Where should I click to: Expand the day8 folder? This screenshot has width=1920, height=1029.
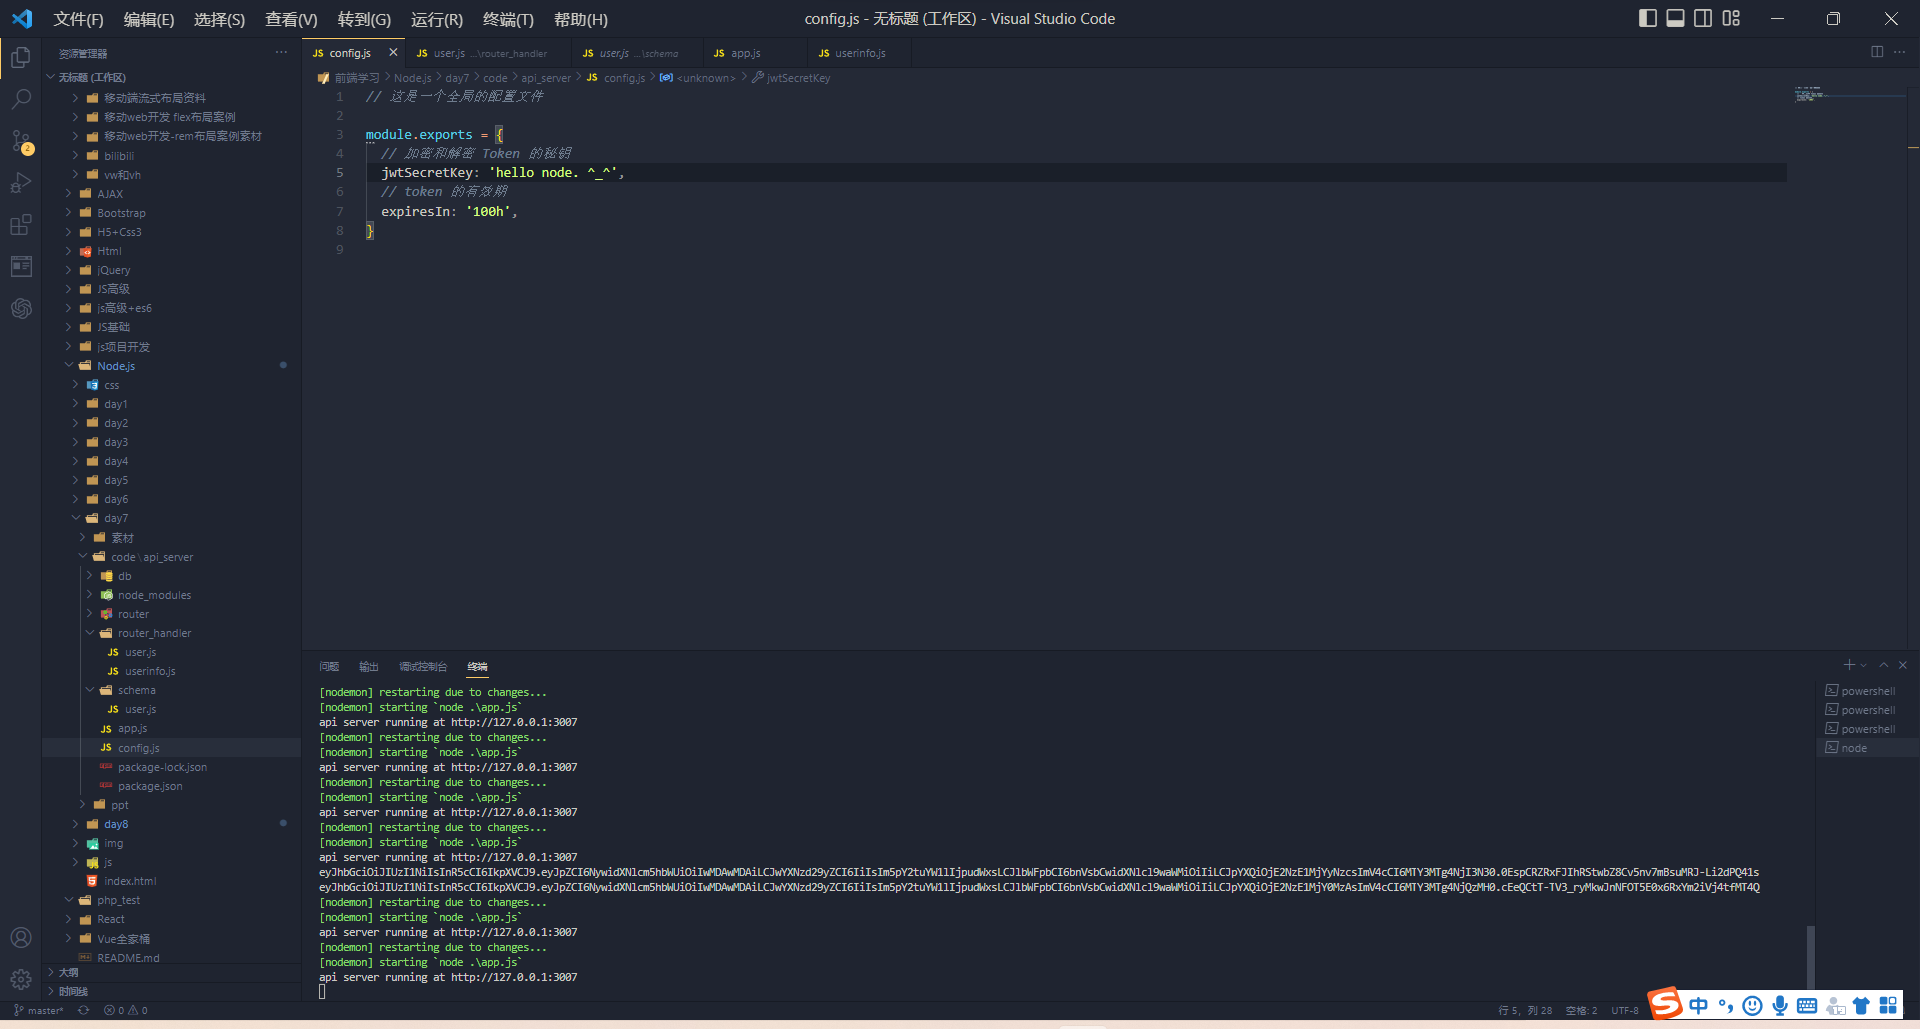click(x=116, y=824)
